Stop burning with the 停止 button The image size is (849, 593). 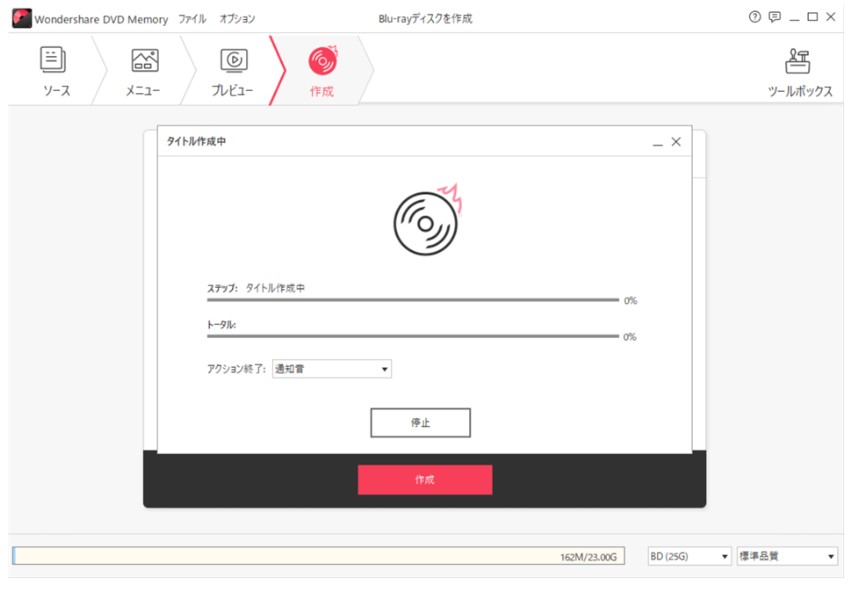420,422
